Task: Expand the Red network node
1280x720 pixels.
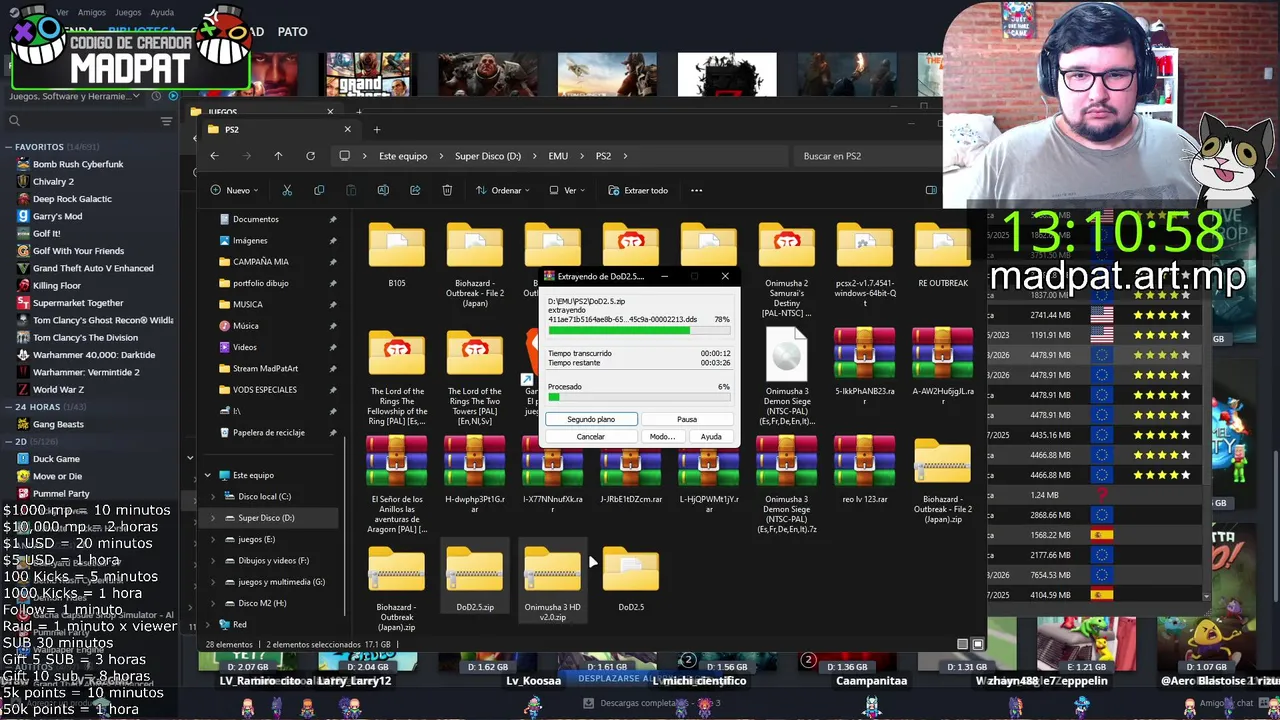Action: pos(208,624)
